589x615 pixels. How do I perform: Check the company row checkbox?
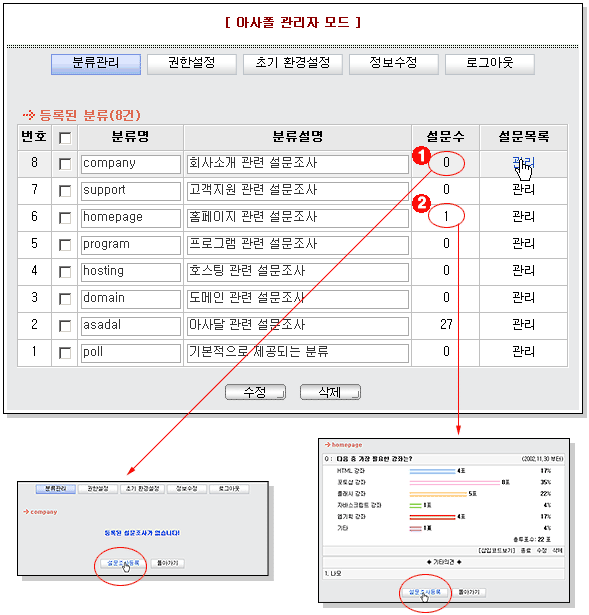[x=65, y=164]
